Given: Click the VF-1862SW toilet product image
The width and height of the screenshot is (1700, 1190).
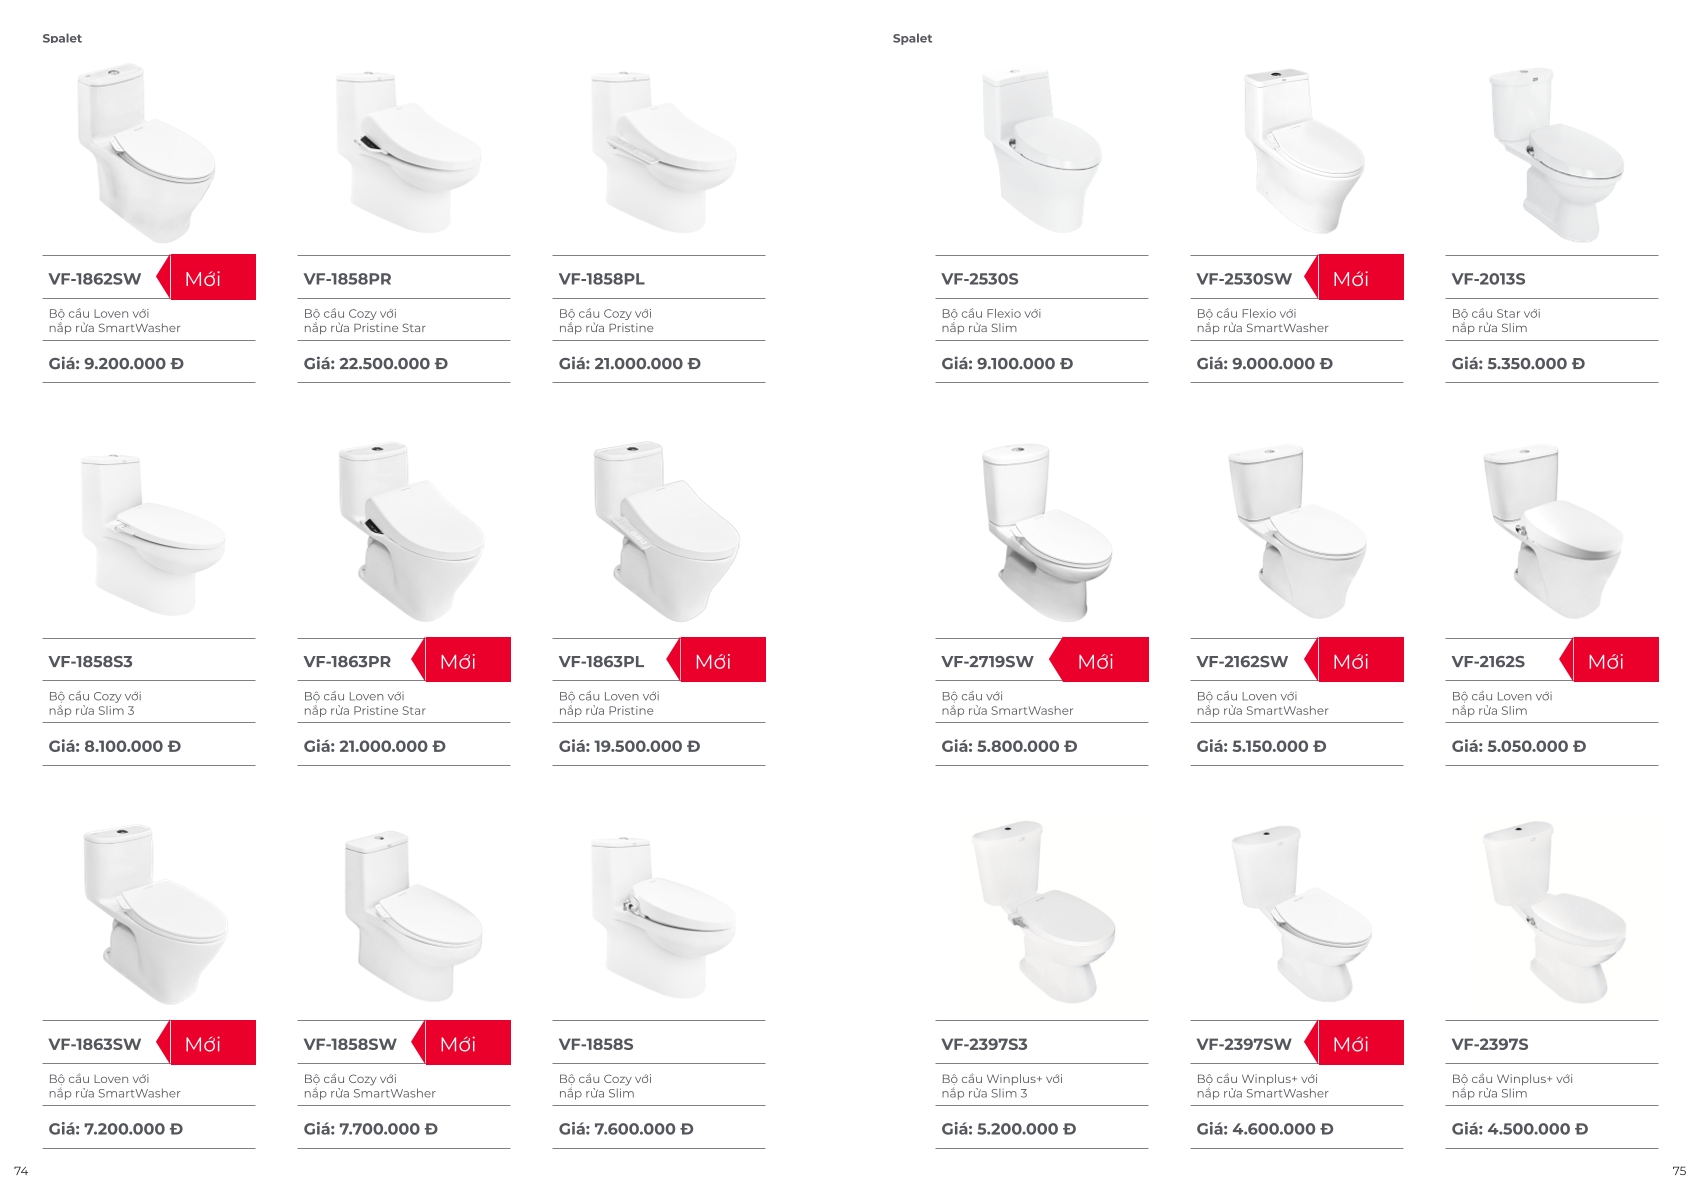Looking at the screenshot, I should coord(146,154).
